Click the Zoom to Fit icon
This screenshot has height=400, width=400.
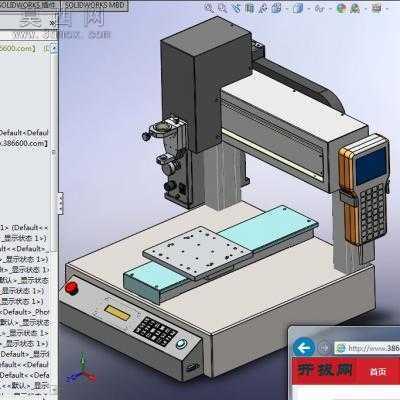point(209,8)
